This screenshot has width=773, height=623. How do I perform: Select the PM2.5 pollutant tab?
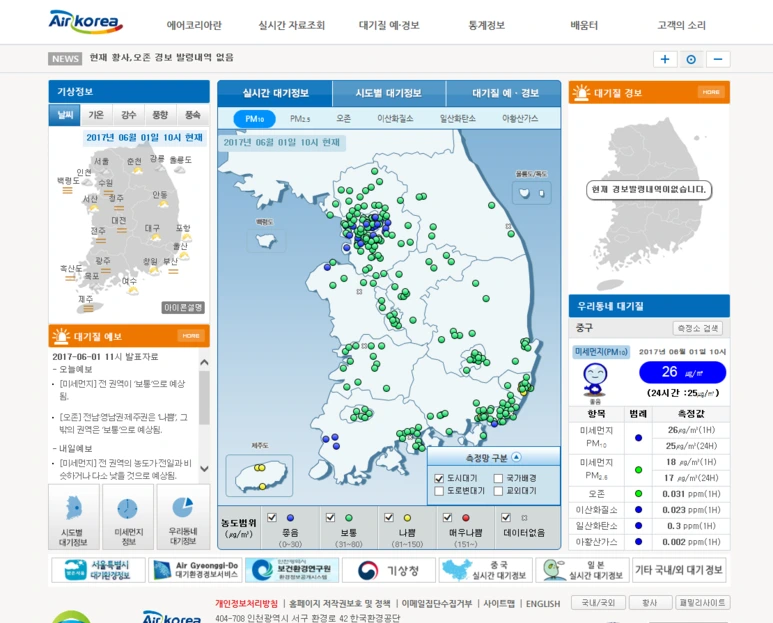tap(300, 119)
